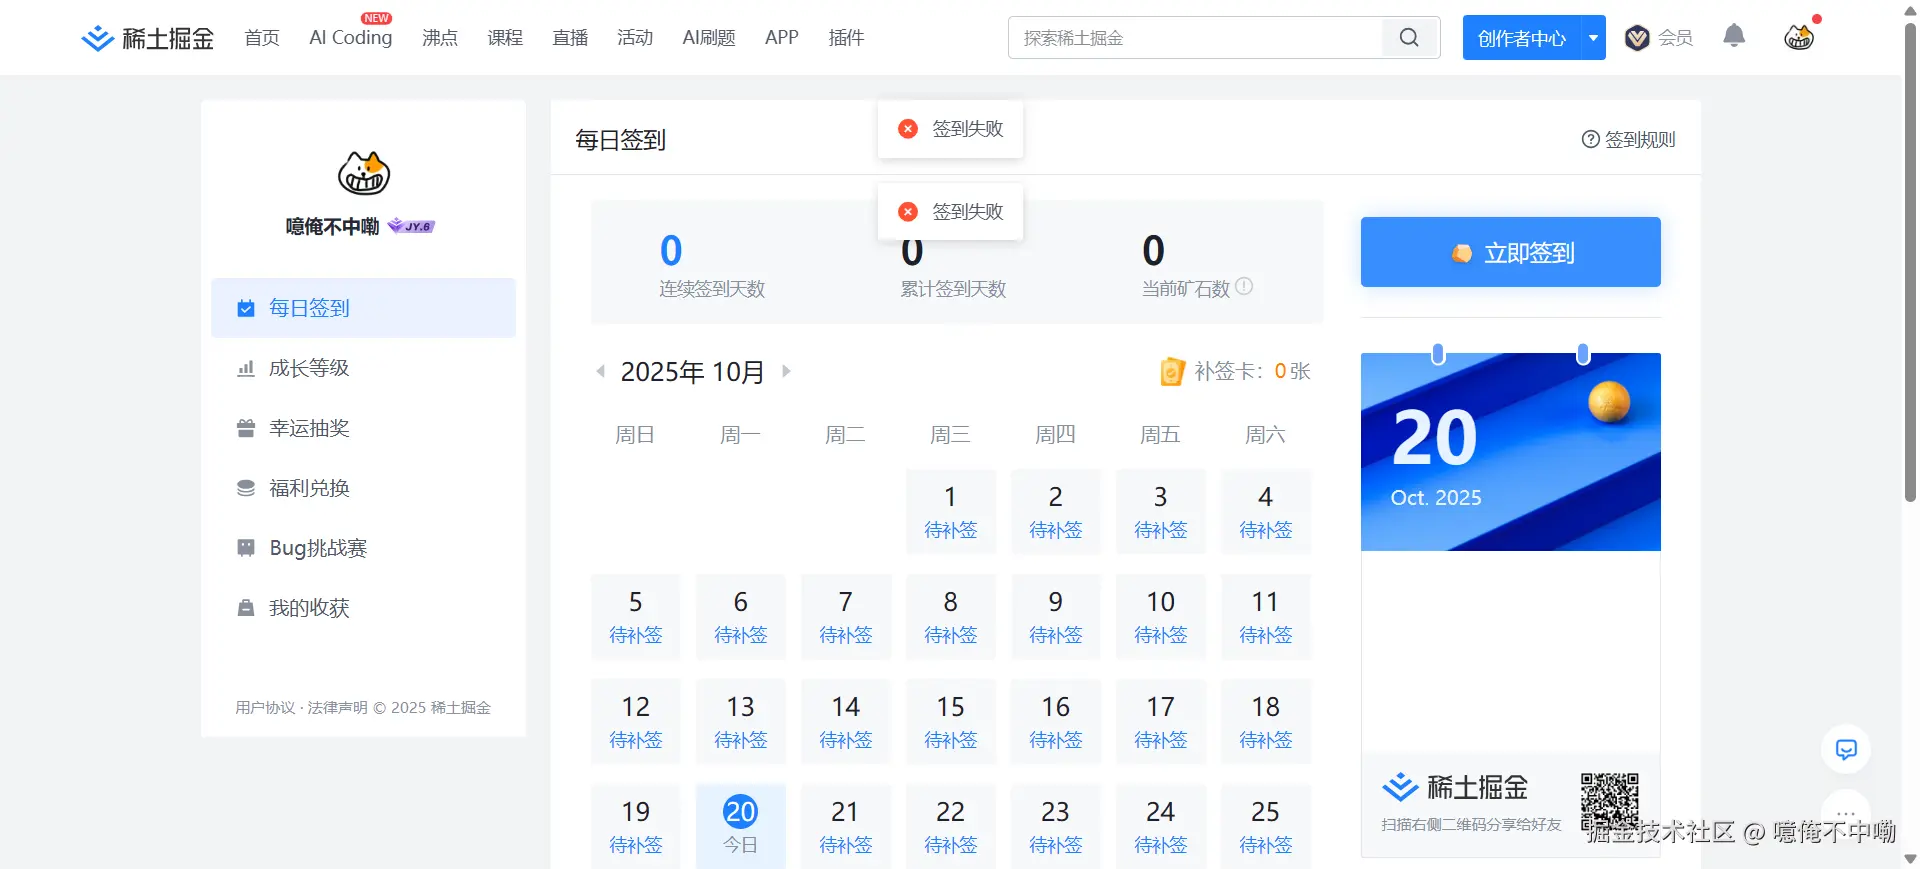Open the notification bell
Viewport: 1920px width, 869px height.
[x=1734, y=37]
